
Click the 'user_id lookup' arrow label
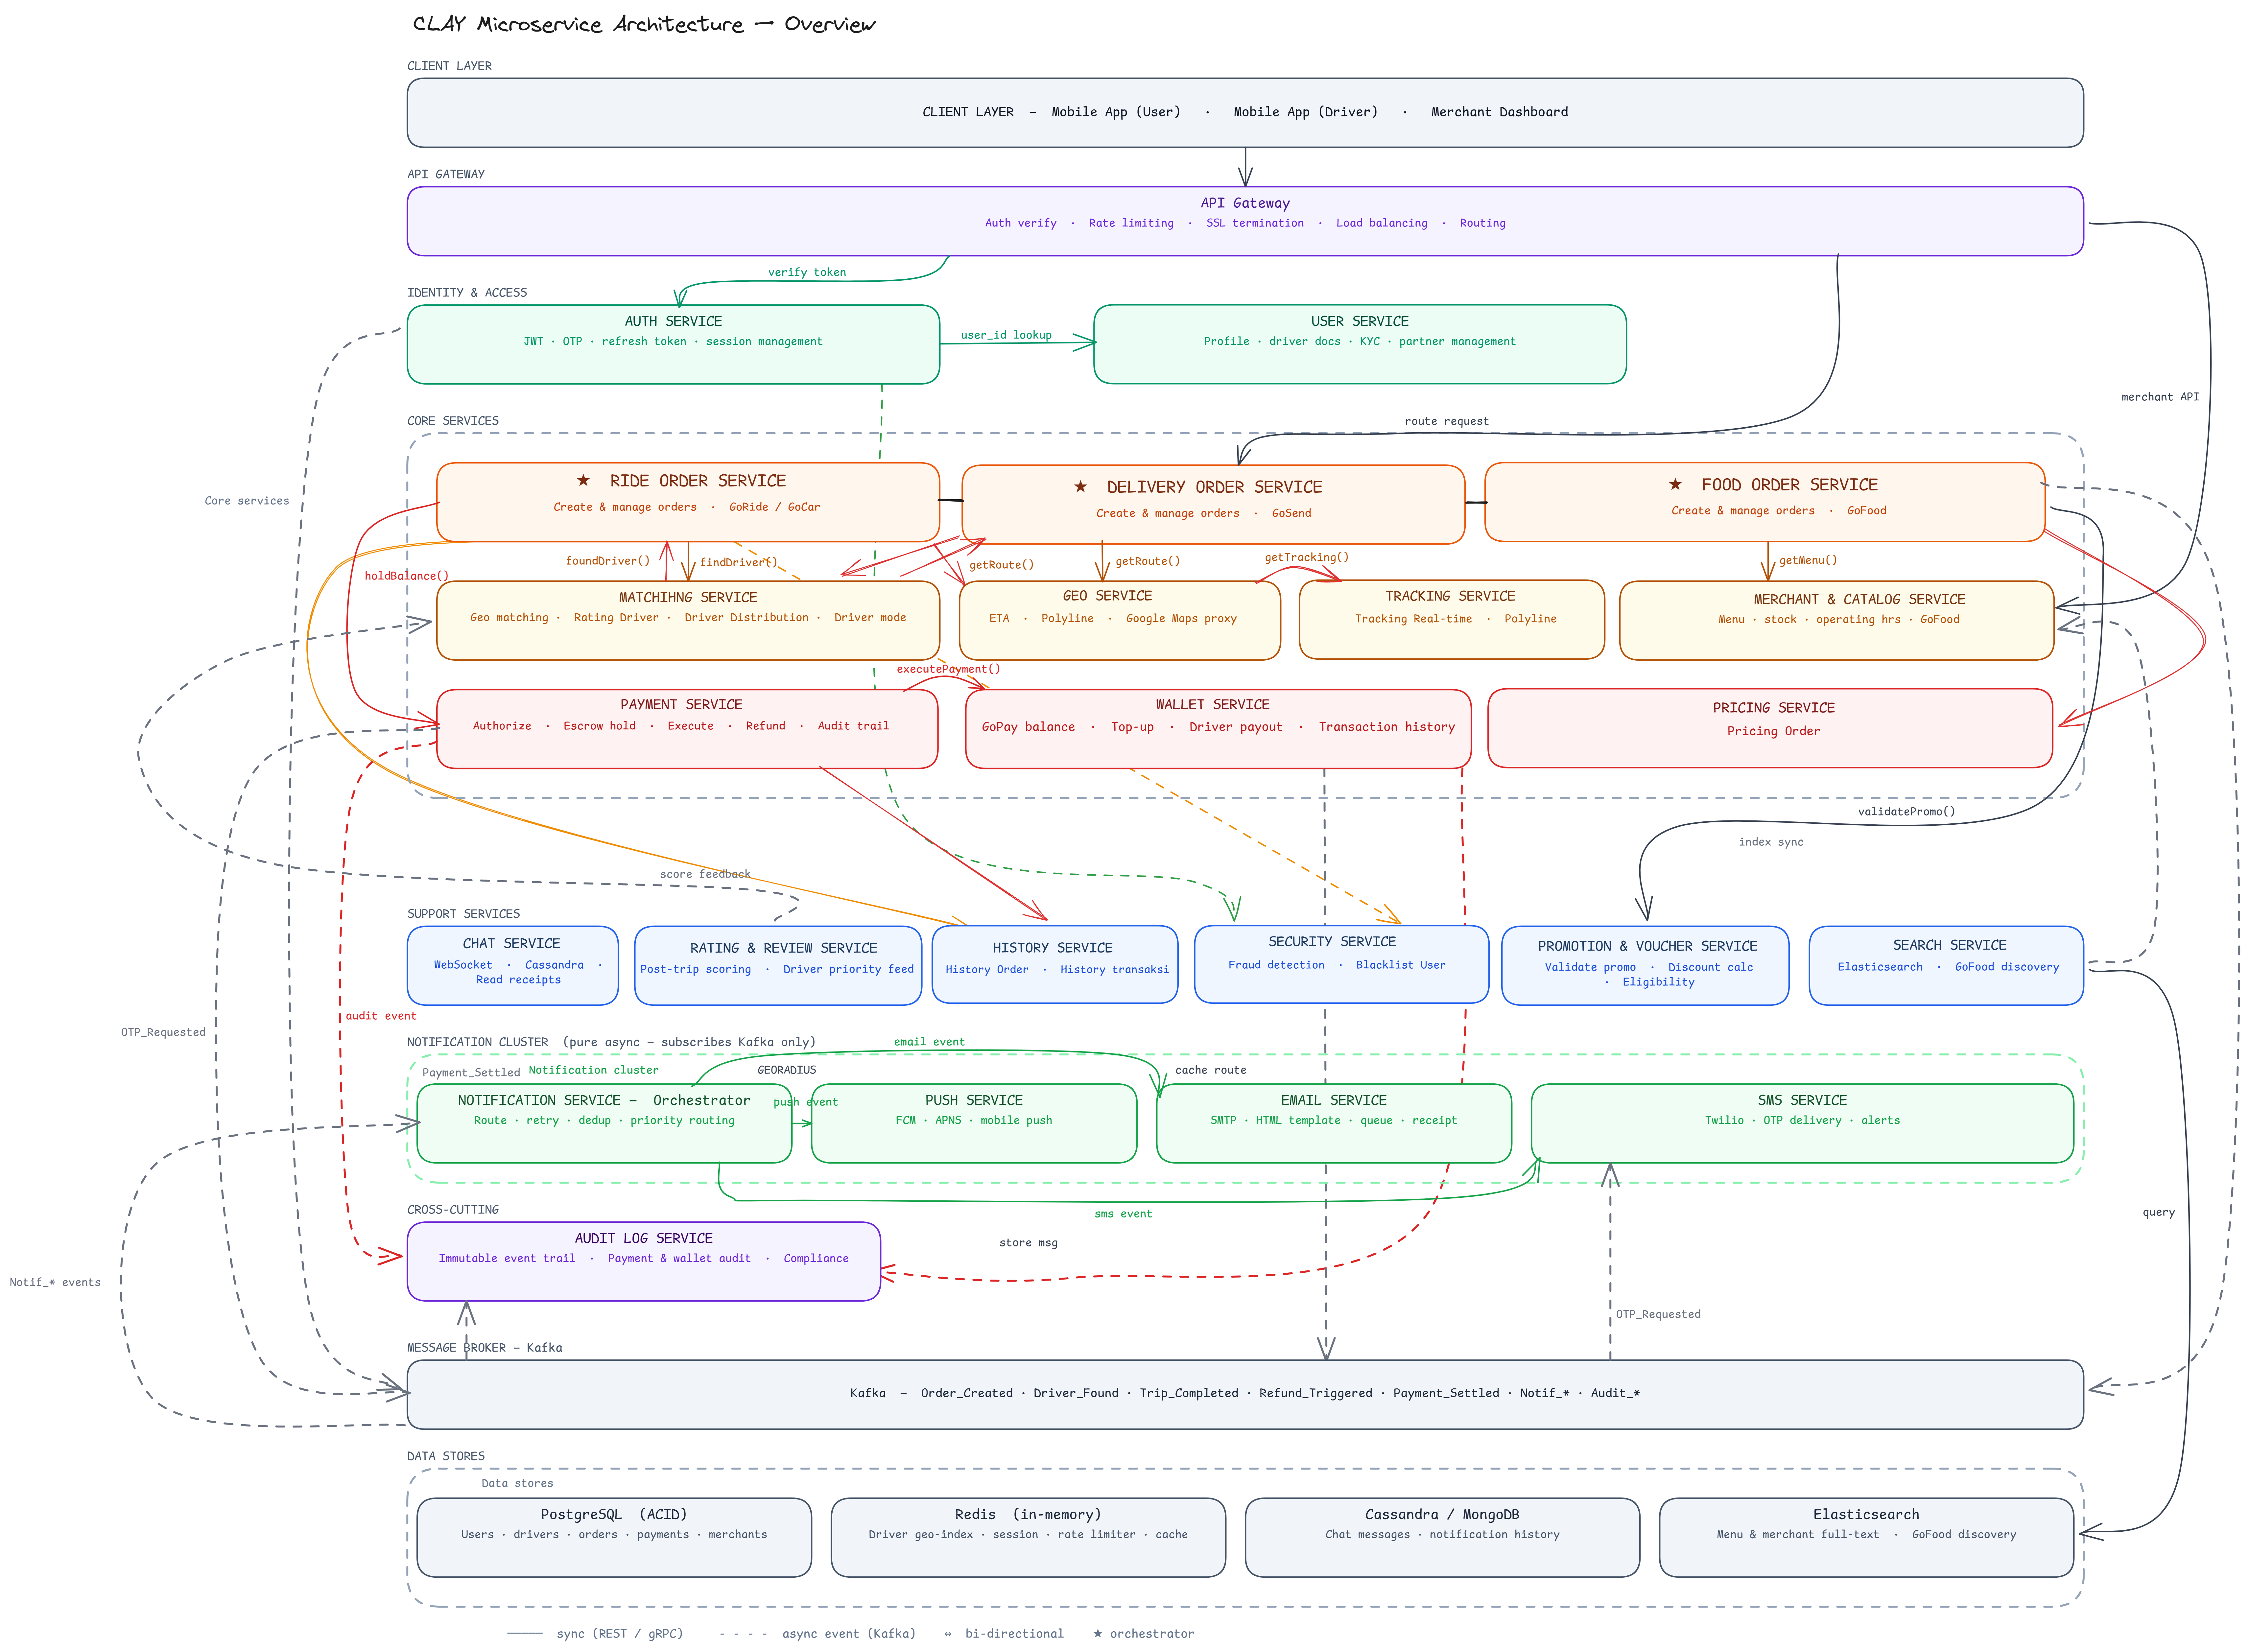1006,335
